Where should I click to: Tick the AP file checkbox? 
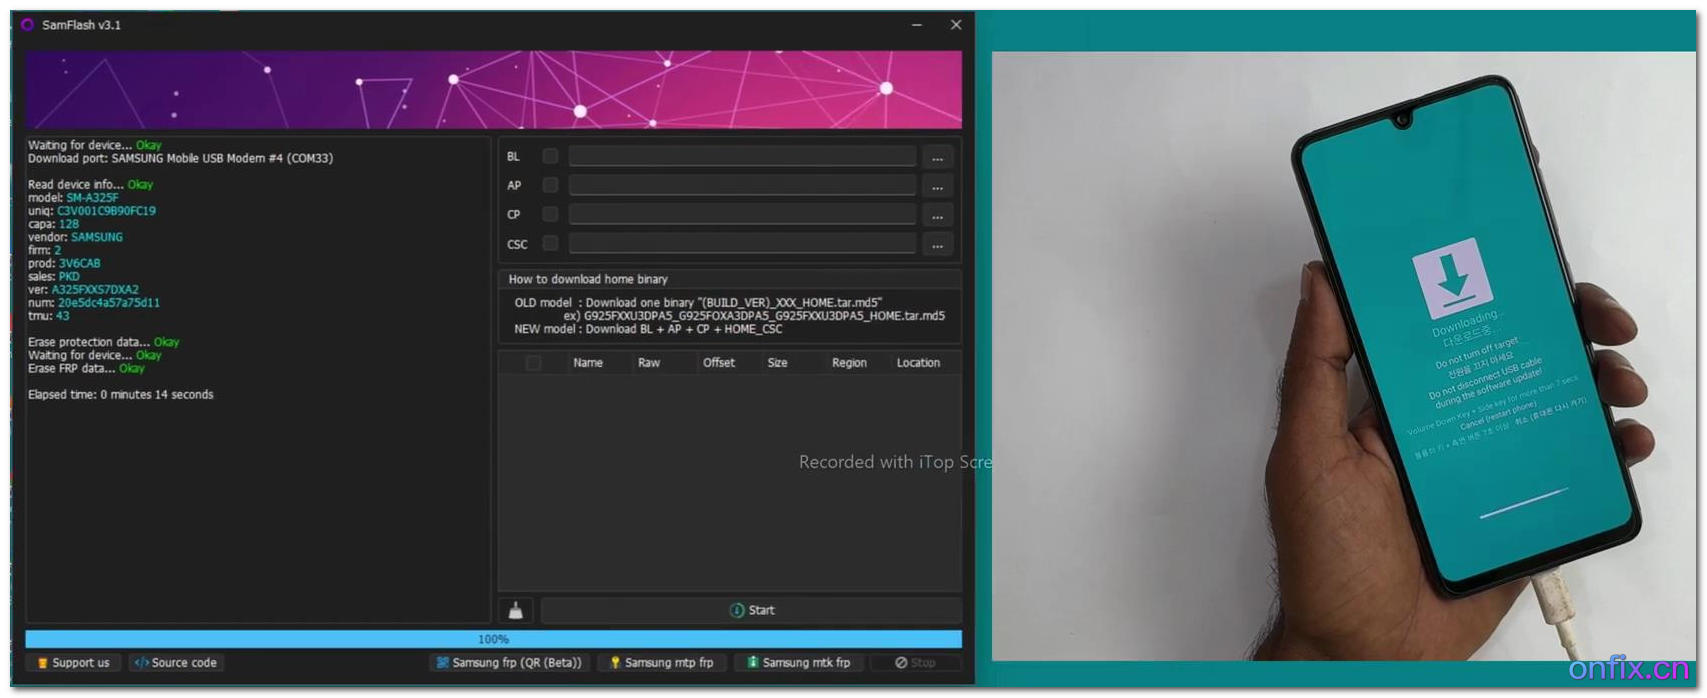tap(550, 185)
